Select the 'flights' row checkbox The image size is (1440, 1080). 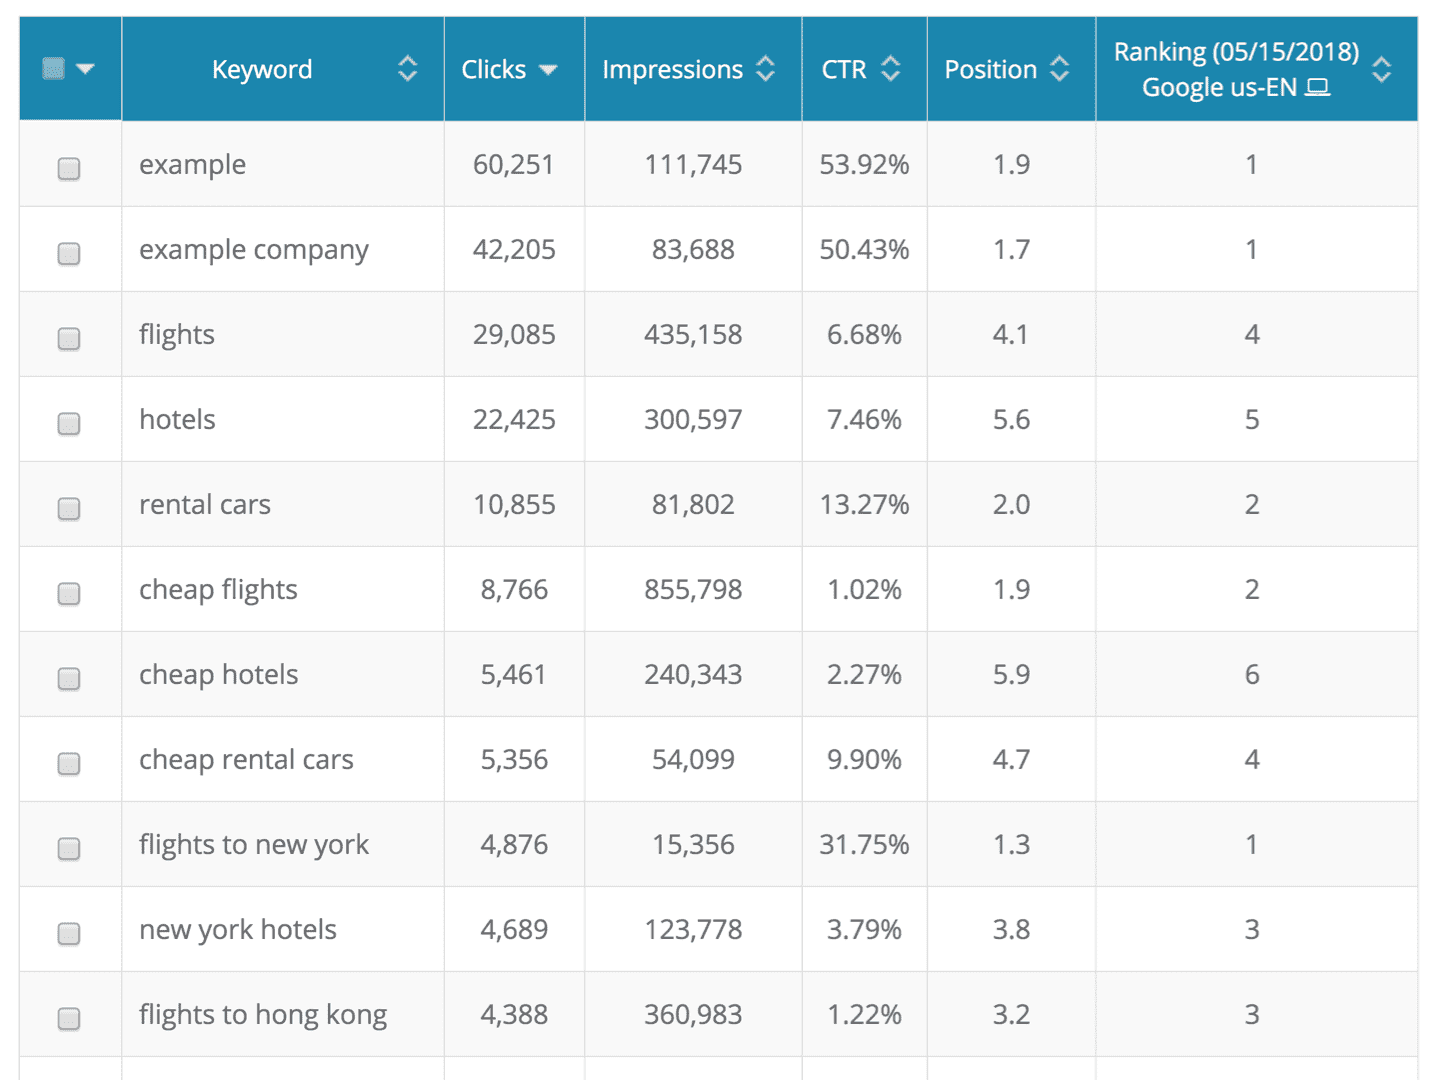[x=69, y=338]
